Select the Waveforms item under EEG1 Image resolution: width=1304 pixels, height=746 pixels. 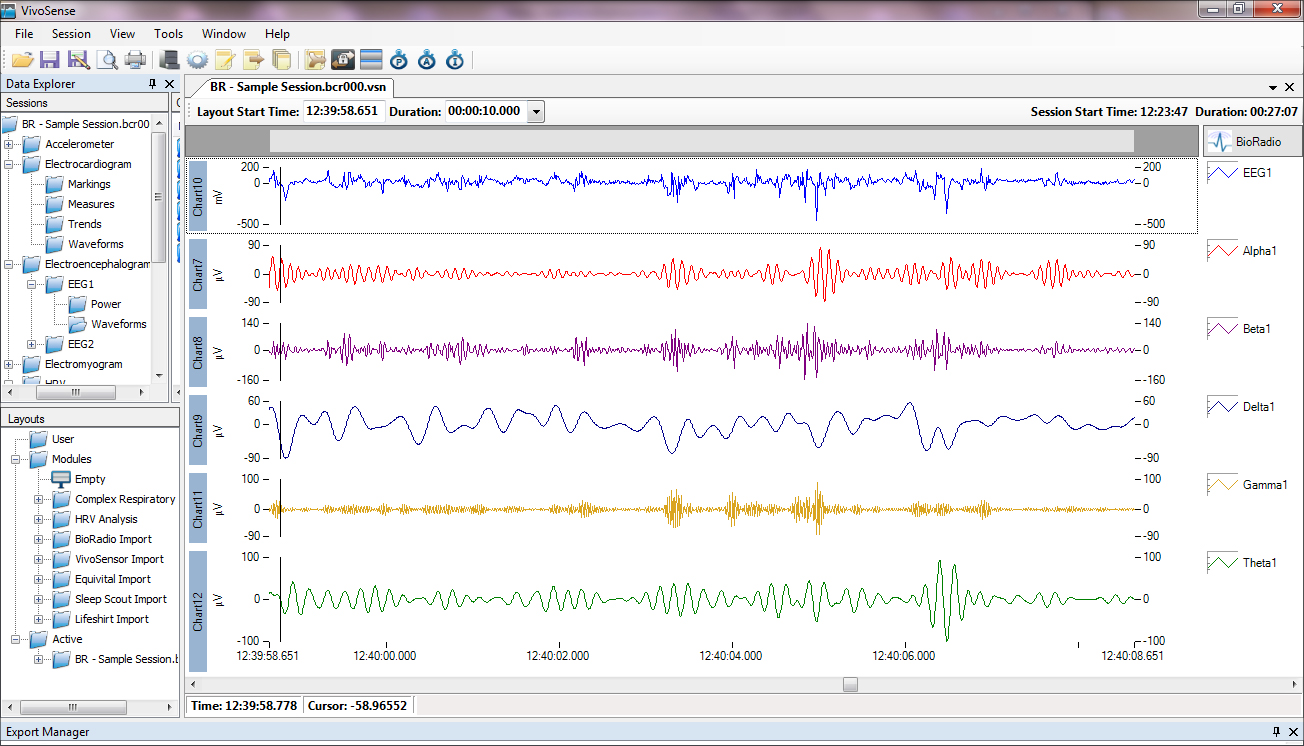[x=118, y=324]
